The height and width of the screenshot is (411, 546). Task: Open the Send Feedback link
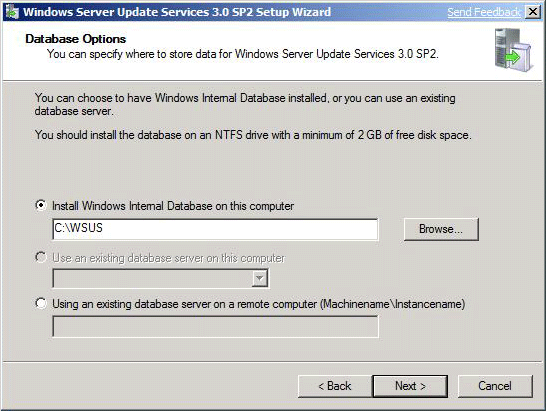coord(484,12)
